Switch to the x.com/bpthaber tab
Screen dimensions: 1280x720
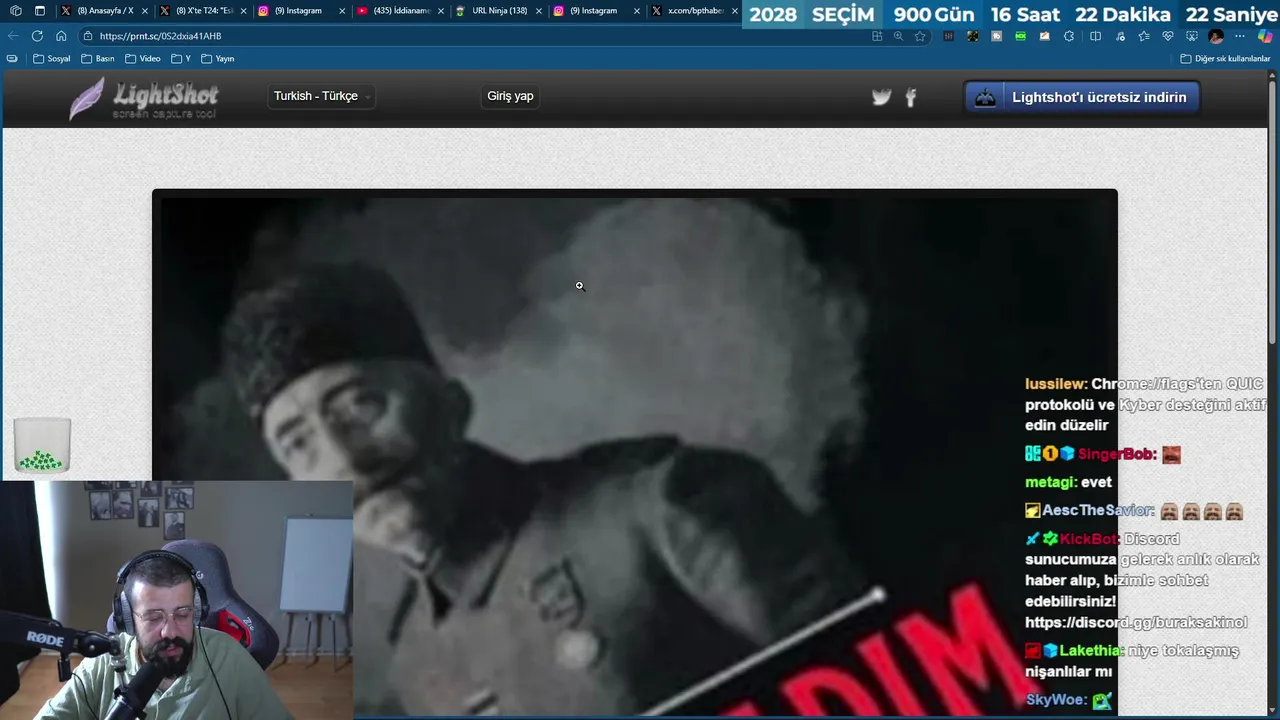pyautogui.click(x=695, y=11)
